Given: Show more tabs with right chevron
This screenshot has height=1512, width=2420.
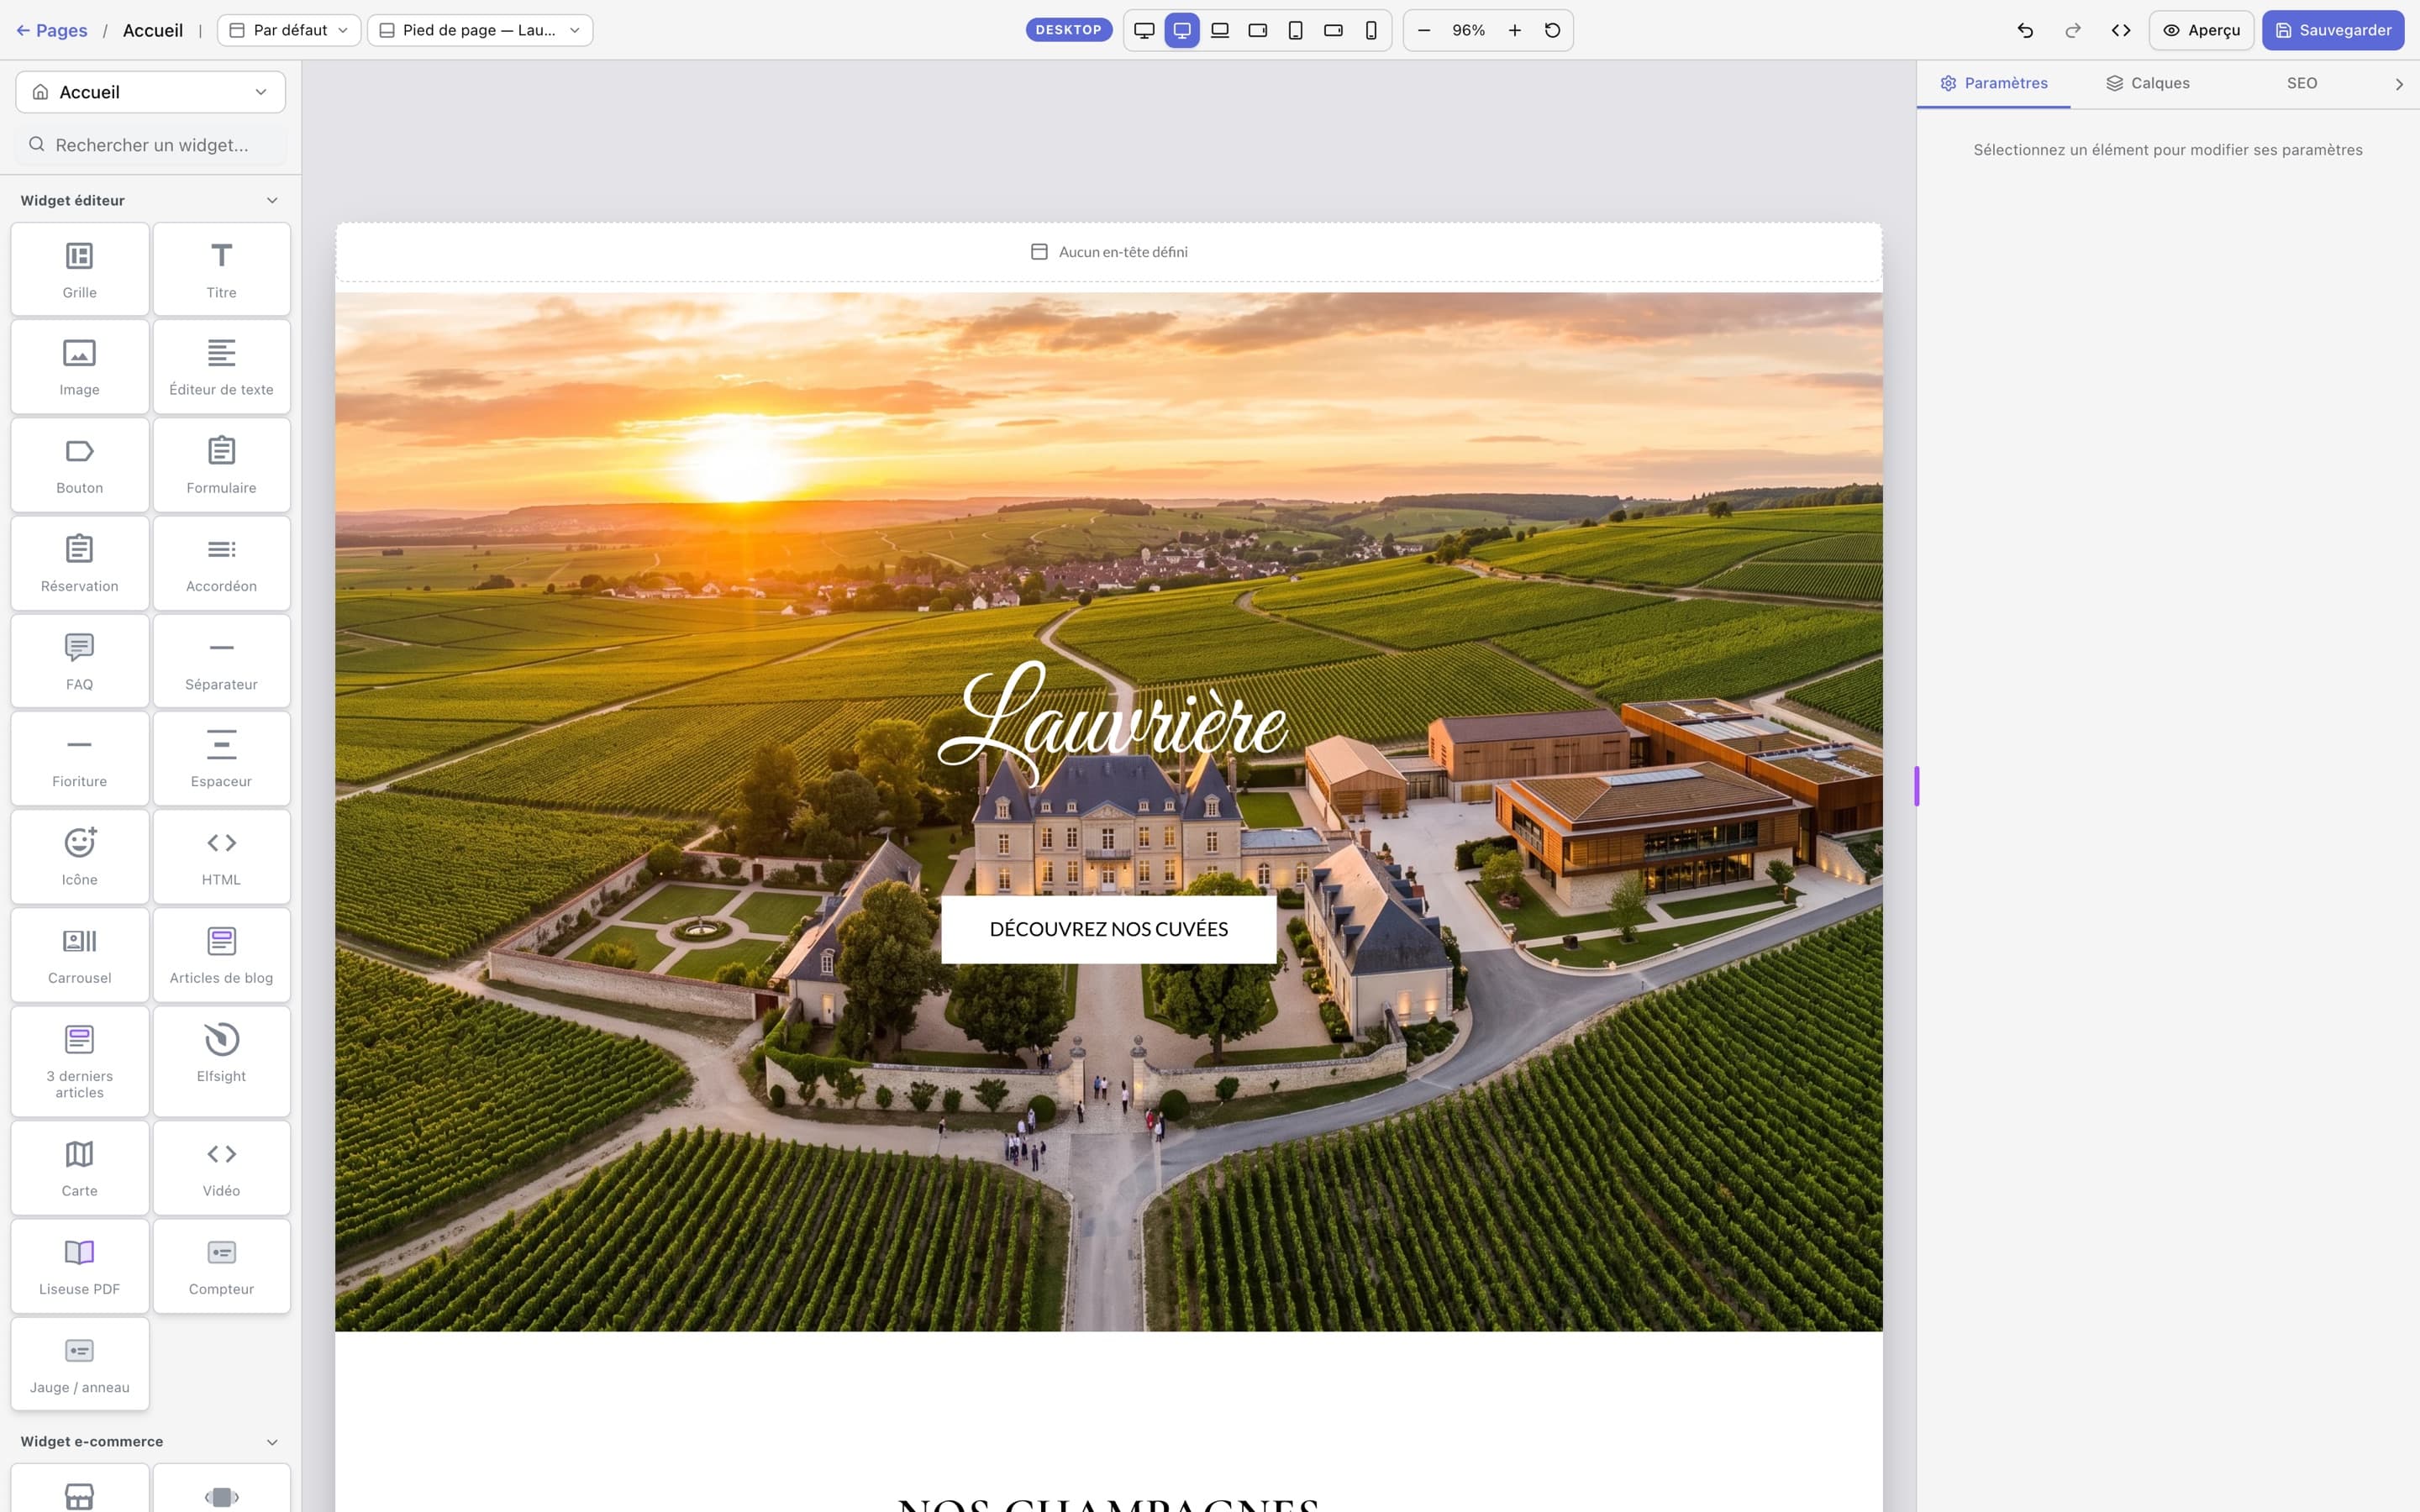Looking at the screenshot, I should tap(2398, 84).
